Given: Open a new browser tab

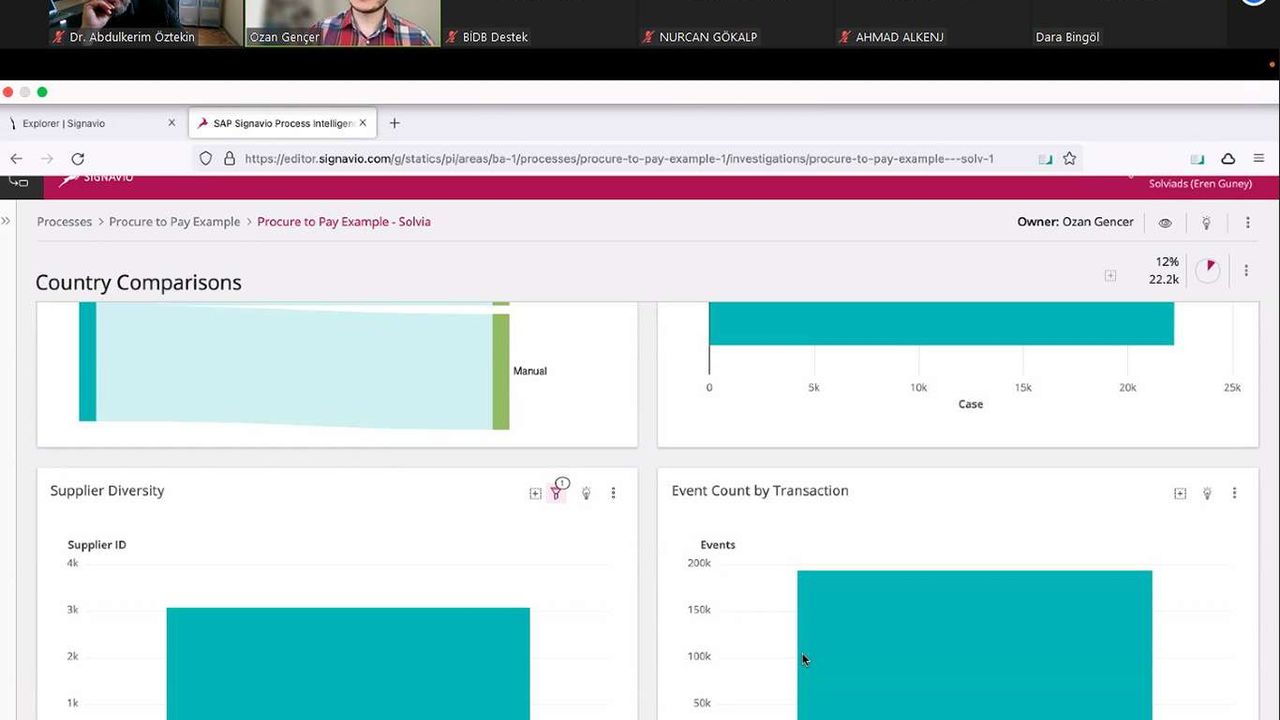Looking at the screenshot, I should 394,123.
